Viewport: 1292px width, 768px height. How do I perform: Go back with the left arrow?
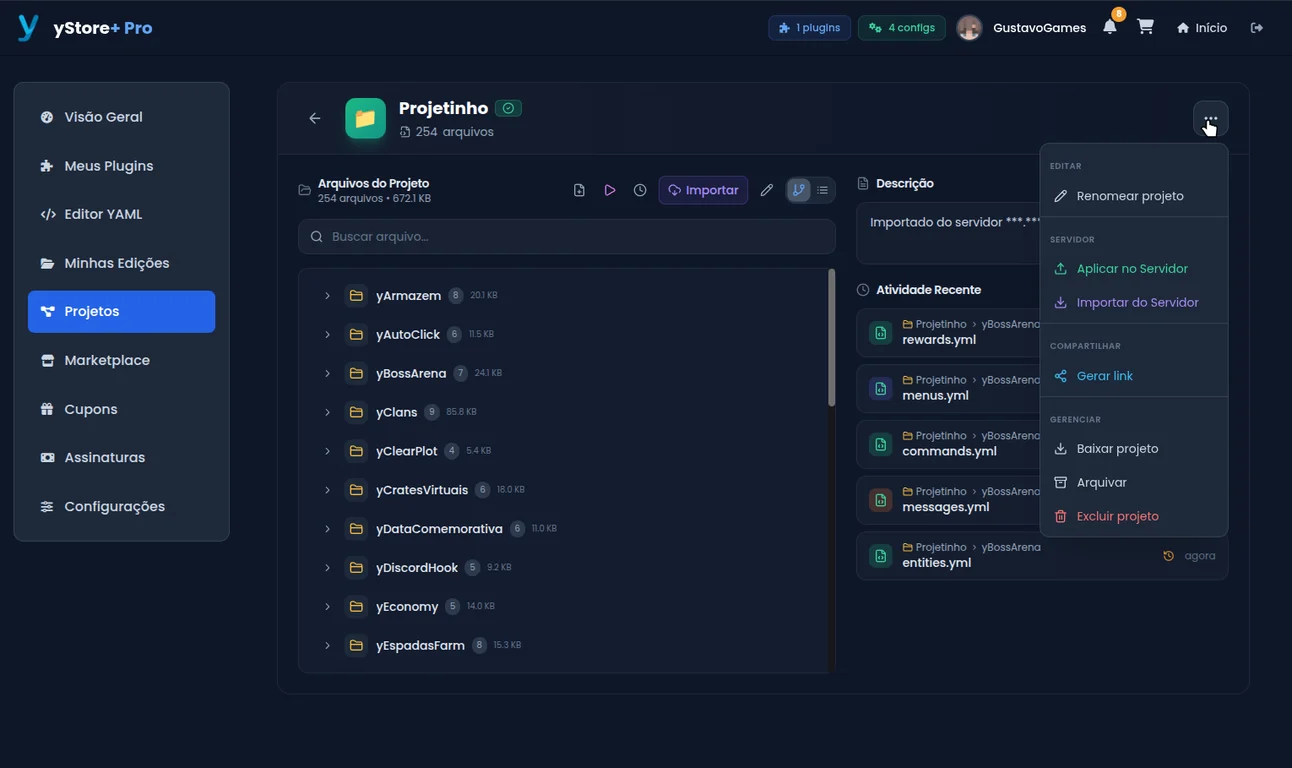point(315,118)
